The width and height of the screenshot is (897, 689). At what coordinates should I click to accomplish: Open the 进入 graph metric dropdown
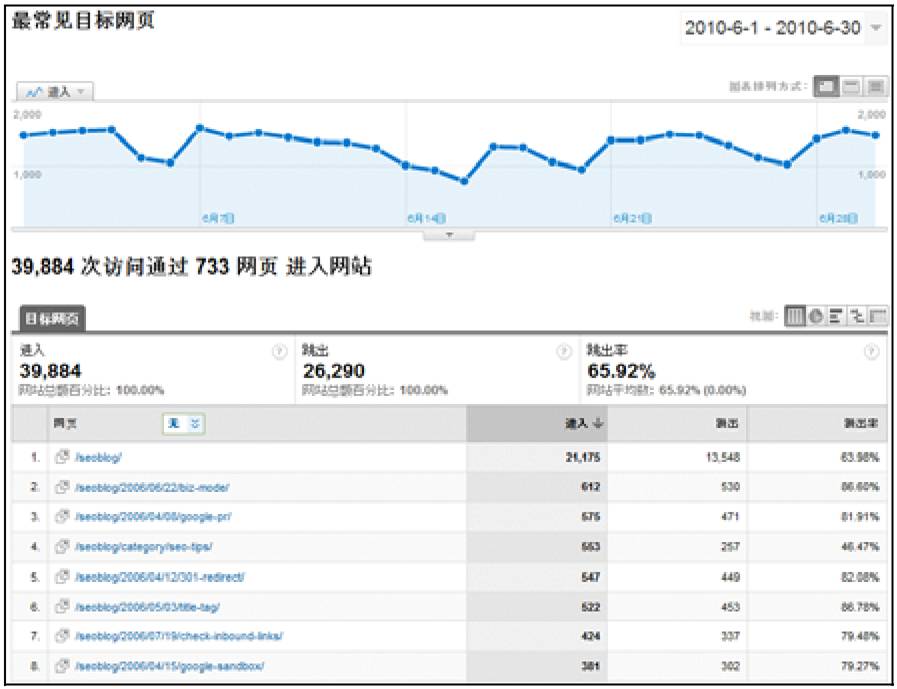click(55, 92)
